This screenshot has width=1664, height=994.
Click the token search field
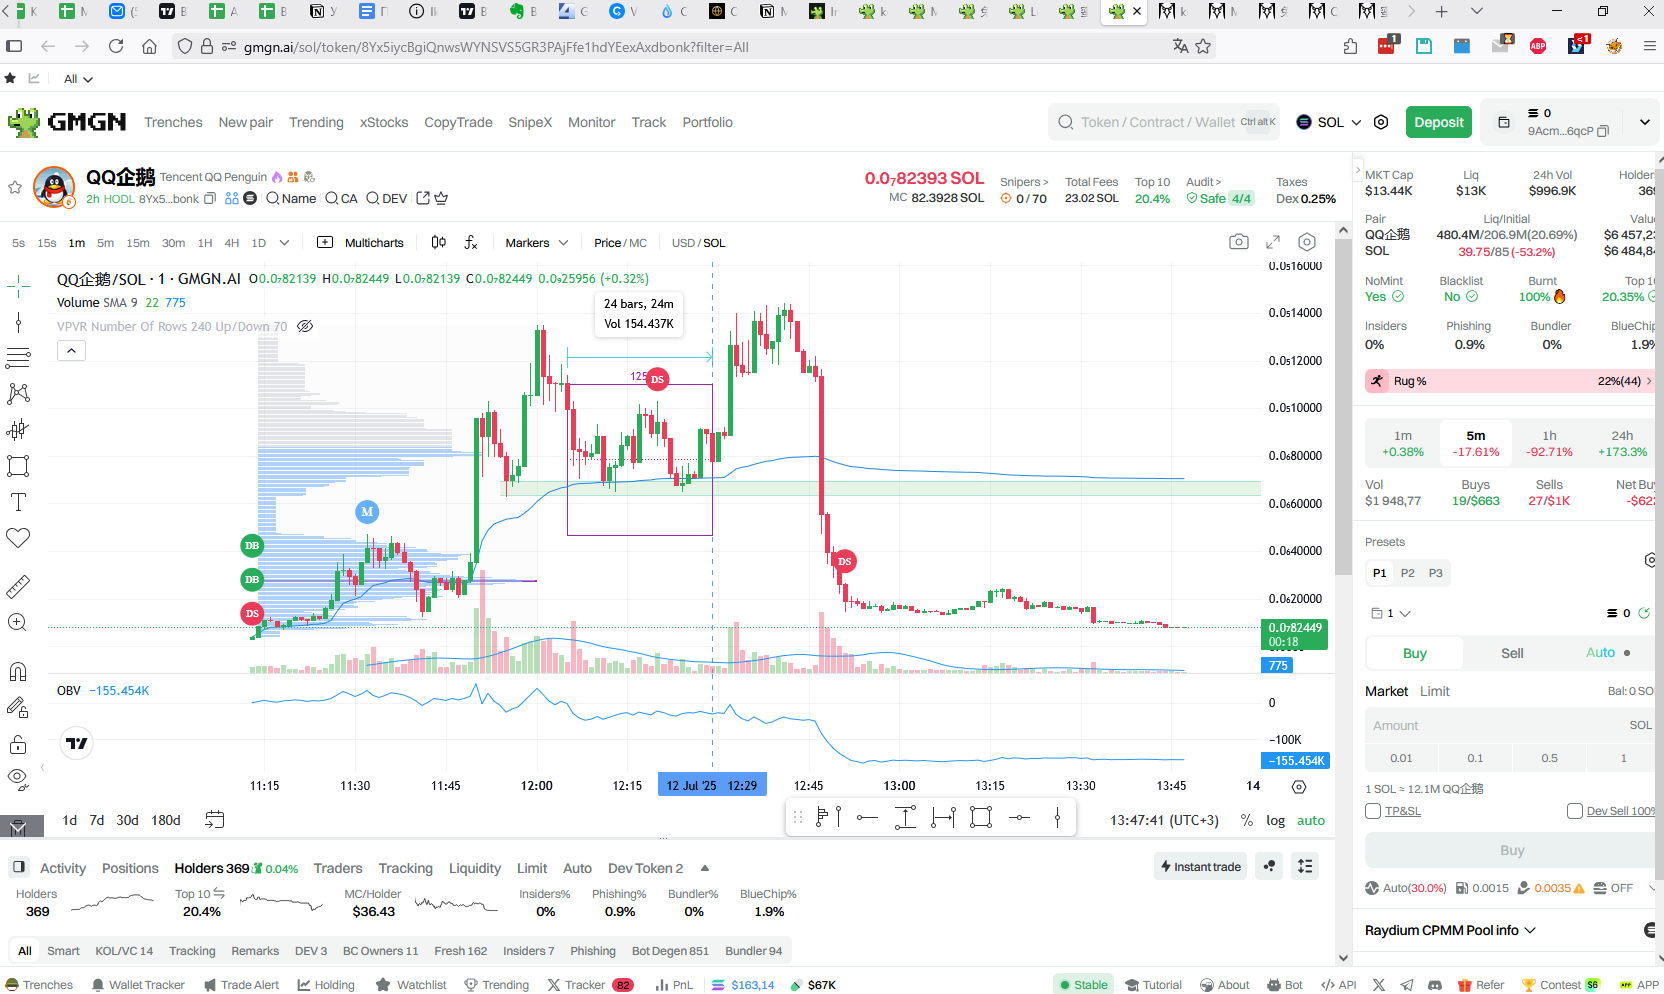pos(1164,122)
